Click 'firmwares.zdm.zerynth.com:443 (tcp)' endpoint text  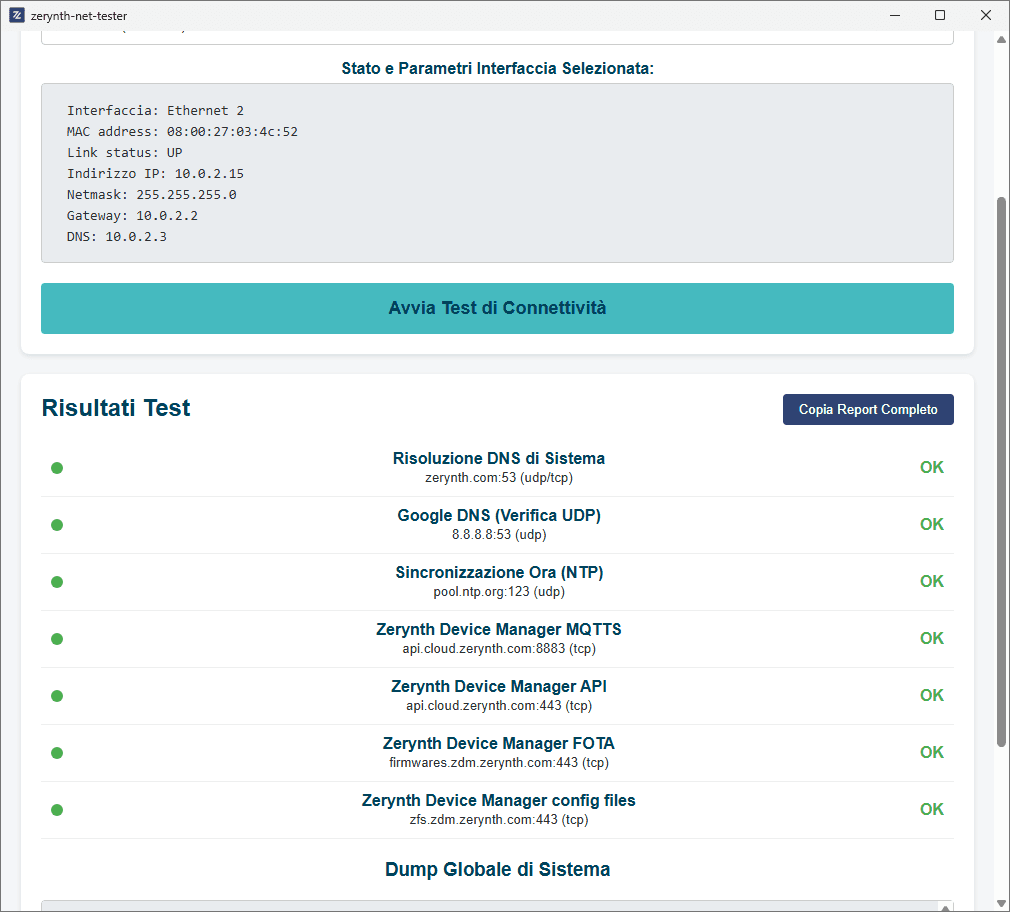coord(499,763)
